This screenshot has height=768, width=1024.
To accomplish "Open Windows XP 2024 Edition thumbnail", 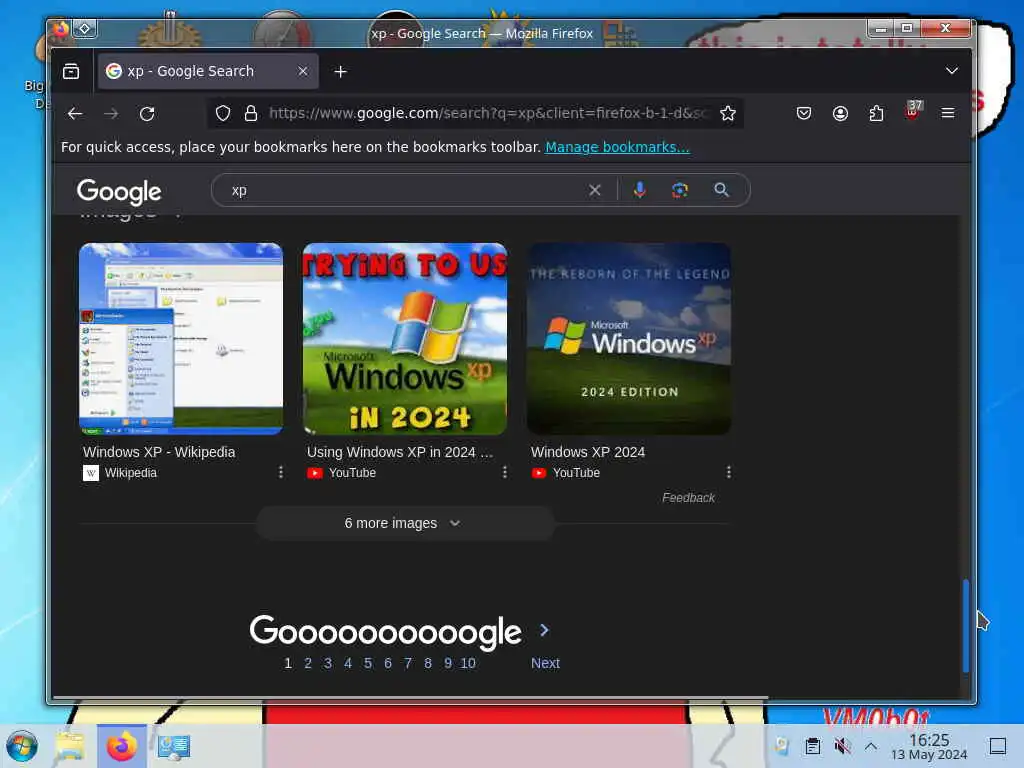I will click(629, 339).
